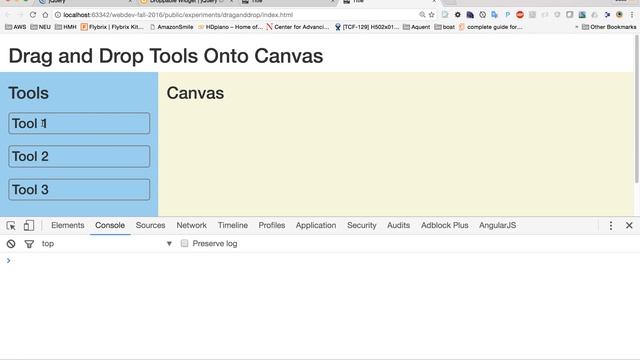
Task: Switch to the Timeline tab
Action: tap(233, 225)
